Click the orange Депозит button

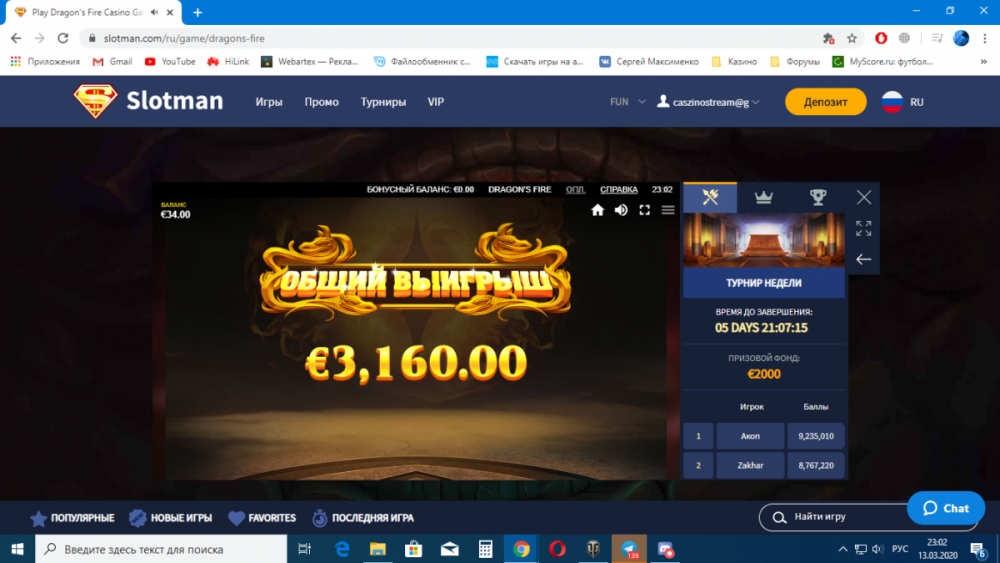(x=825, y=102)
